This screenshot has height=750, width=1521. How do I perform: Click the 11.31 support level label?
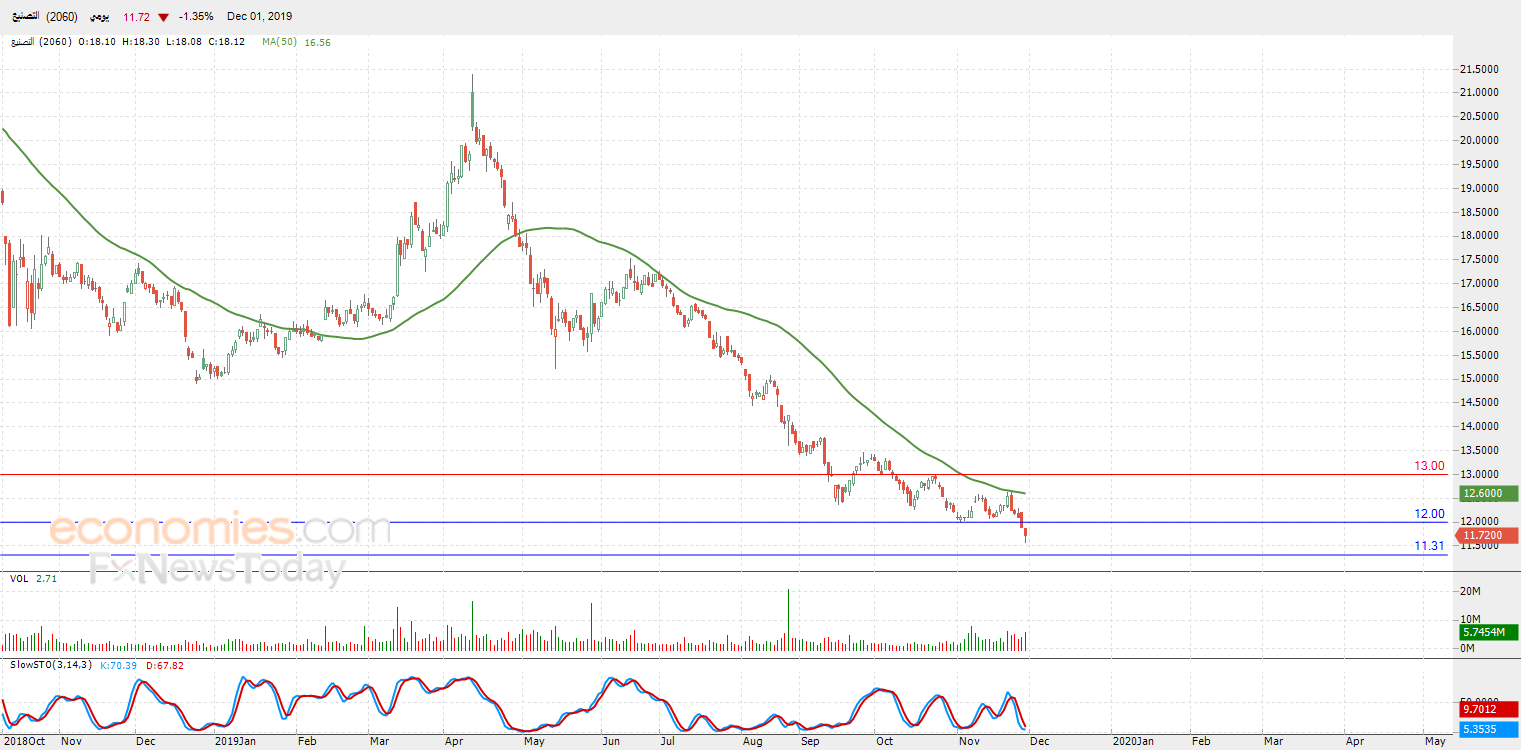click(1428, 546)
